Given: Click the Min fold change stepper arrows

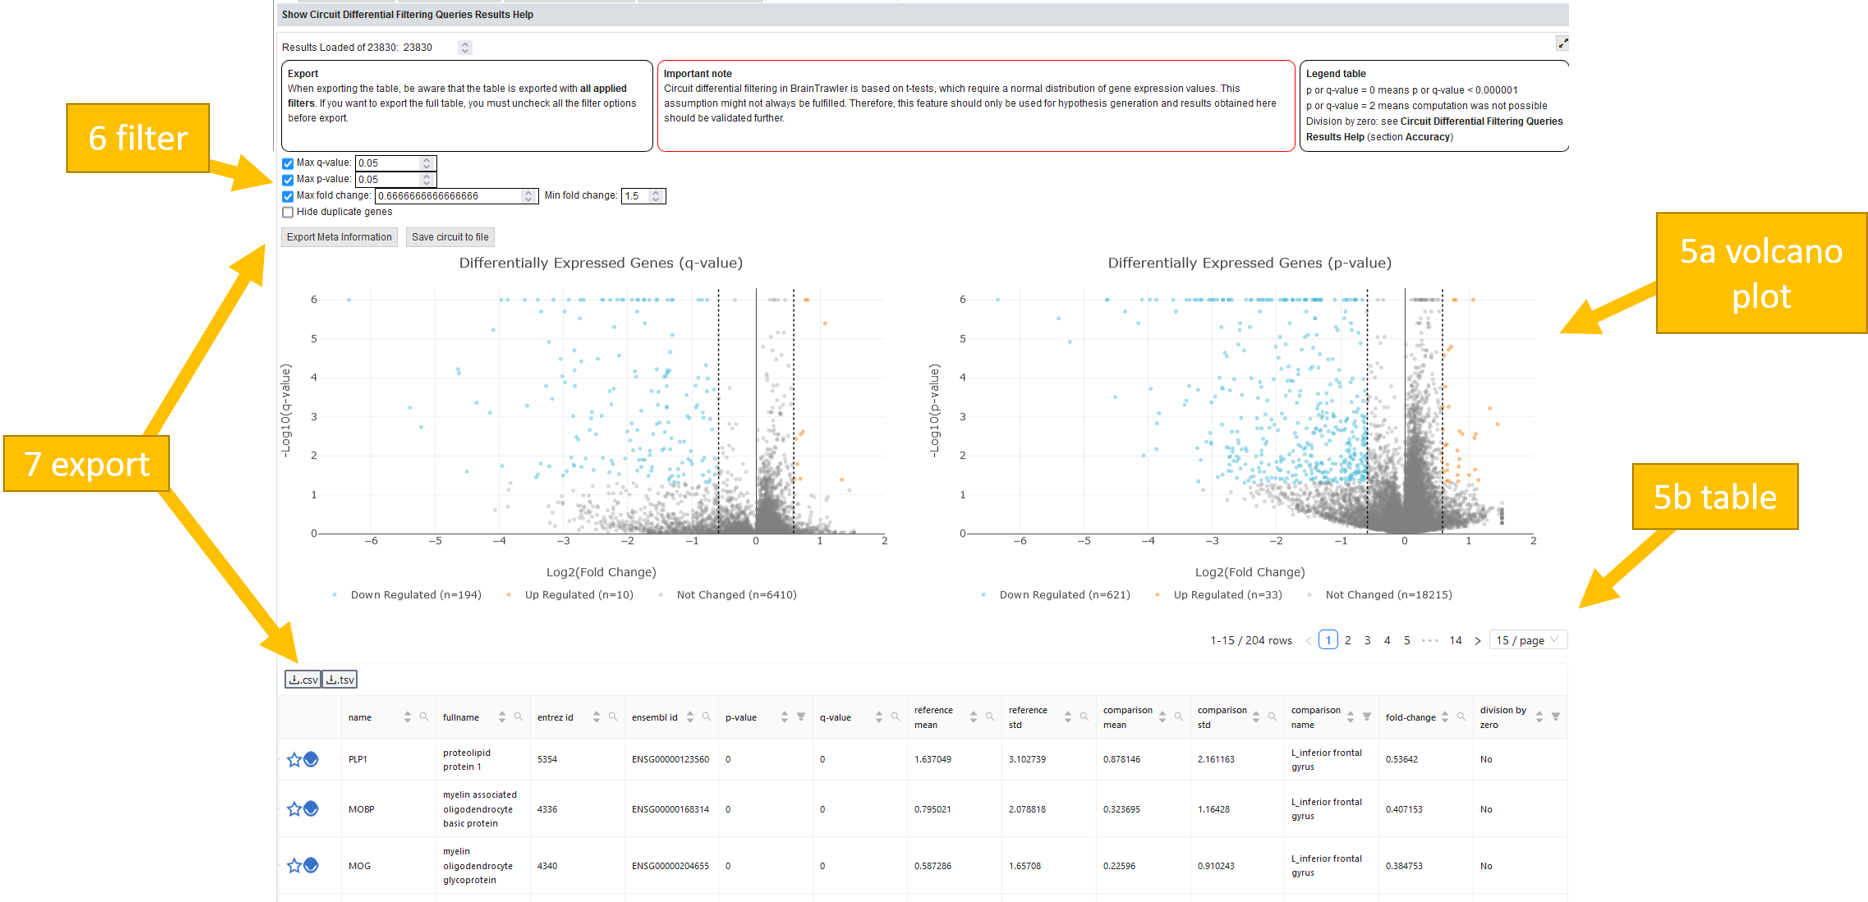Looking at the screenshot, I should pyautogui.click(x=656, y=196).
